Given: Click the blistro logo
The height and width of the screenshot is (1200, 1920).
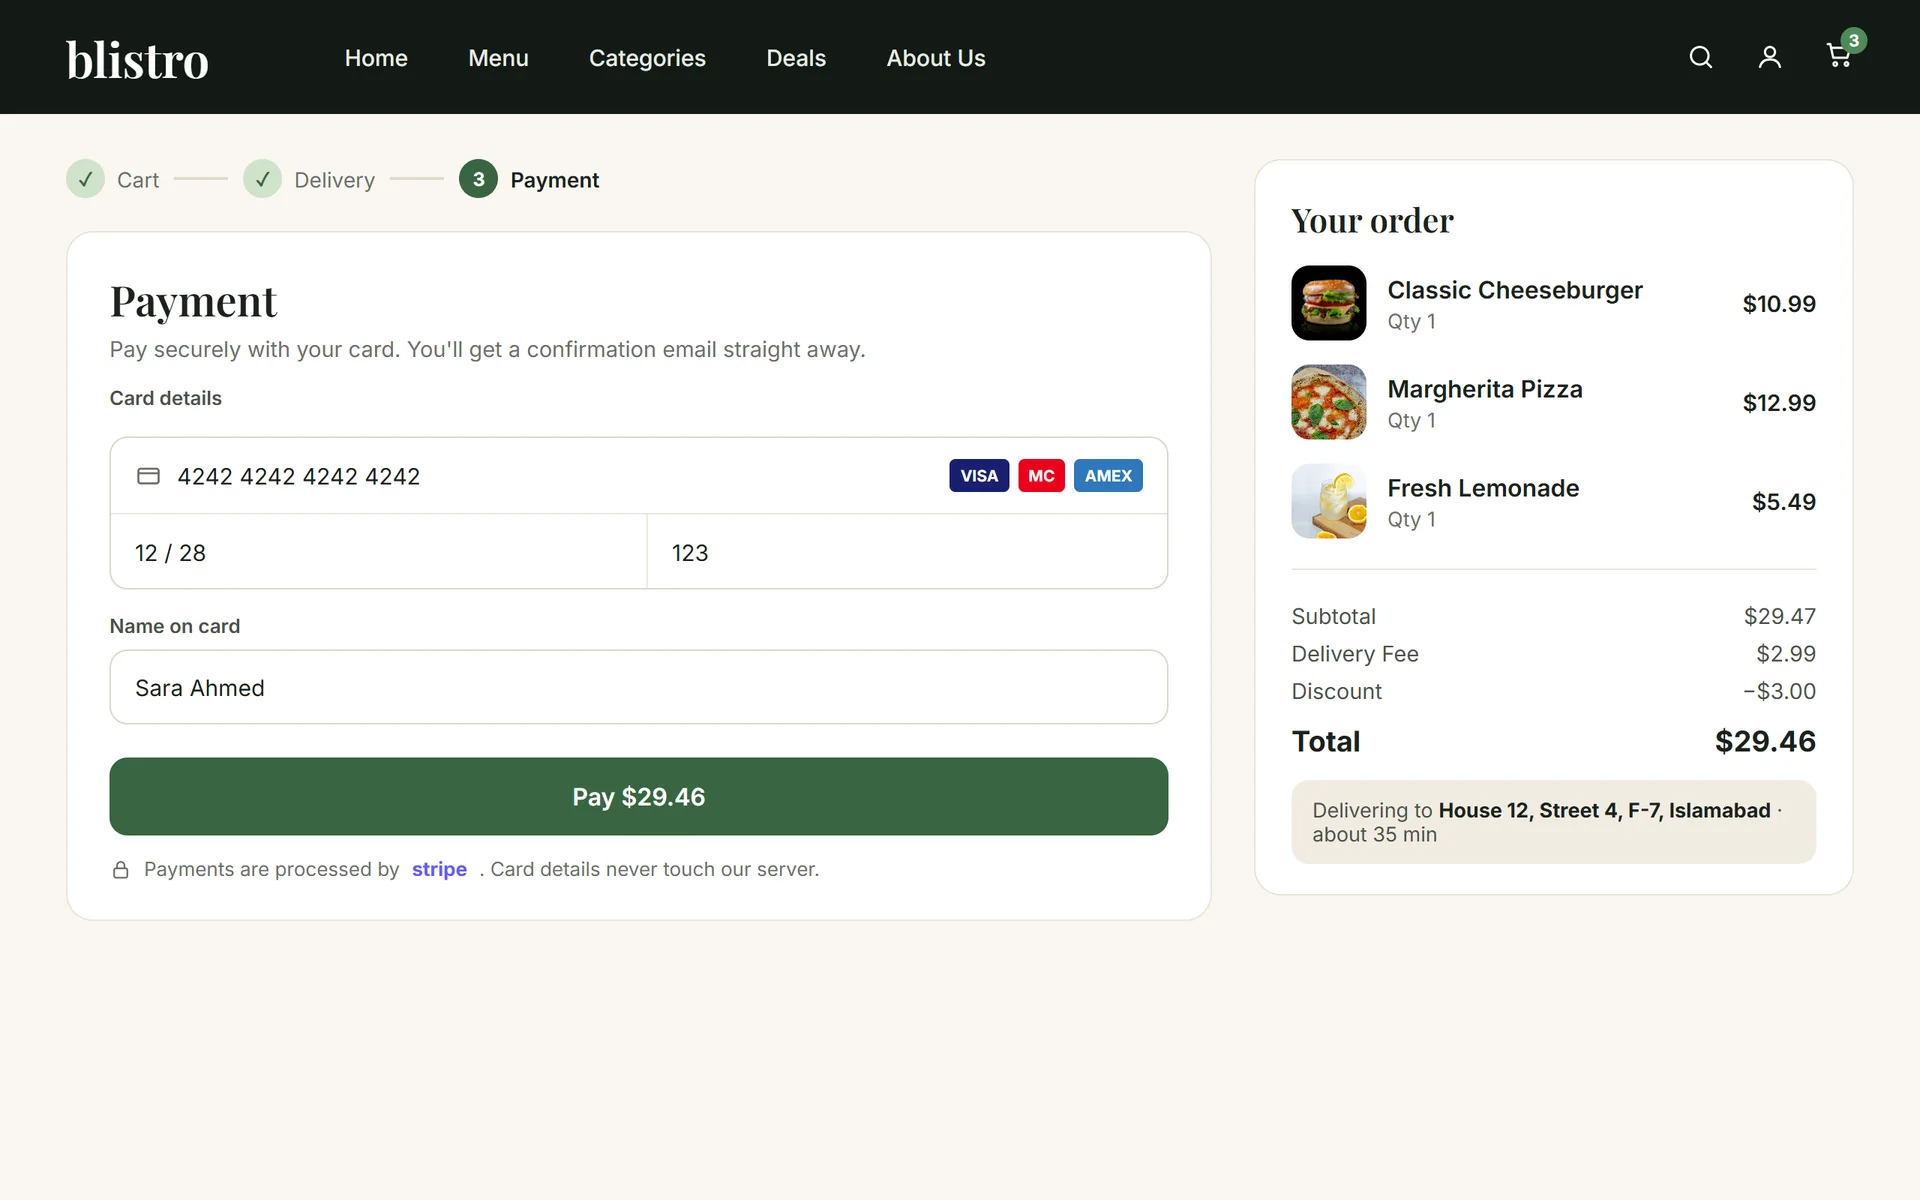Looking at the screenshot, I should click(x=137, y=59).
